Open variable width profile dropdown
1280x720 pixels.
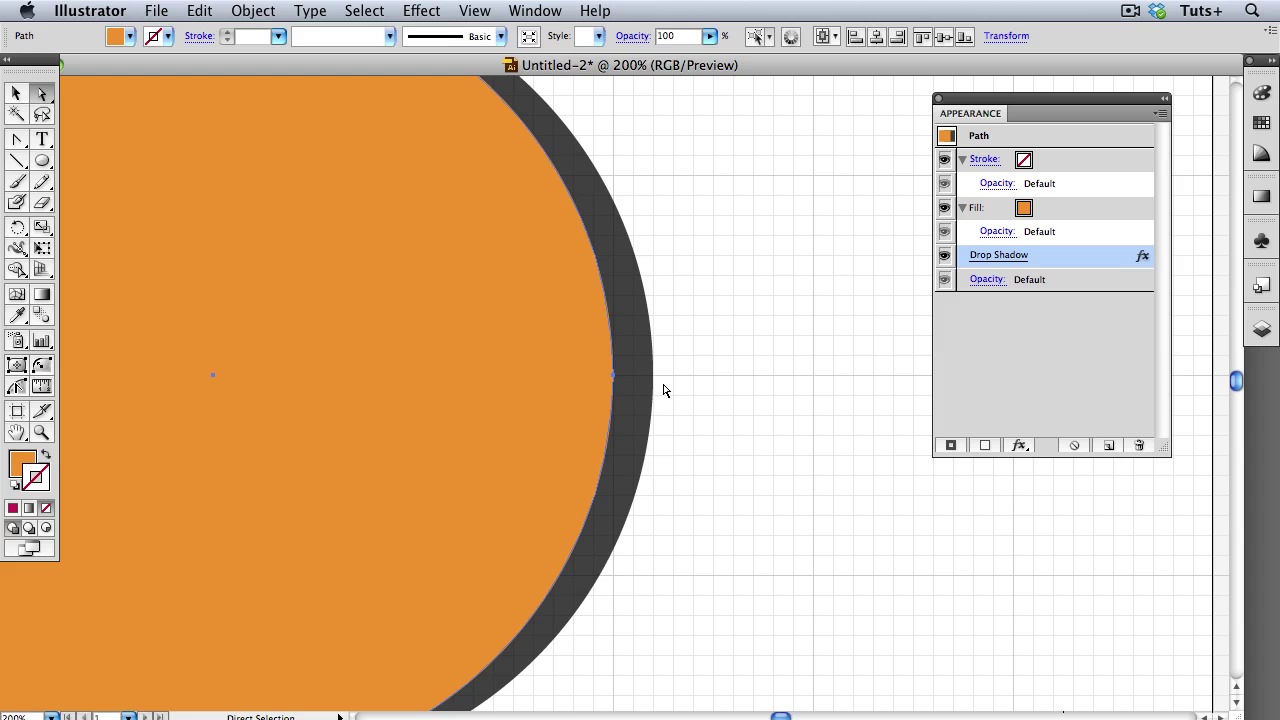point(389,36)
